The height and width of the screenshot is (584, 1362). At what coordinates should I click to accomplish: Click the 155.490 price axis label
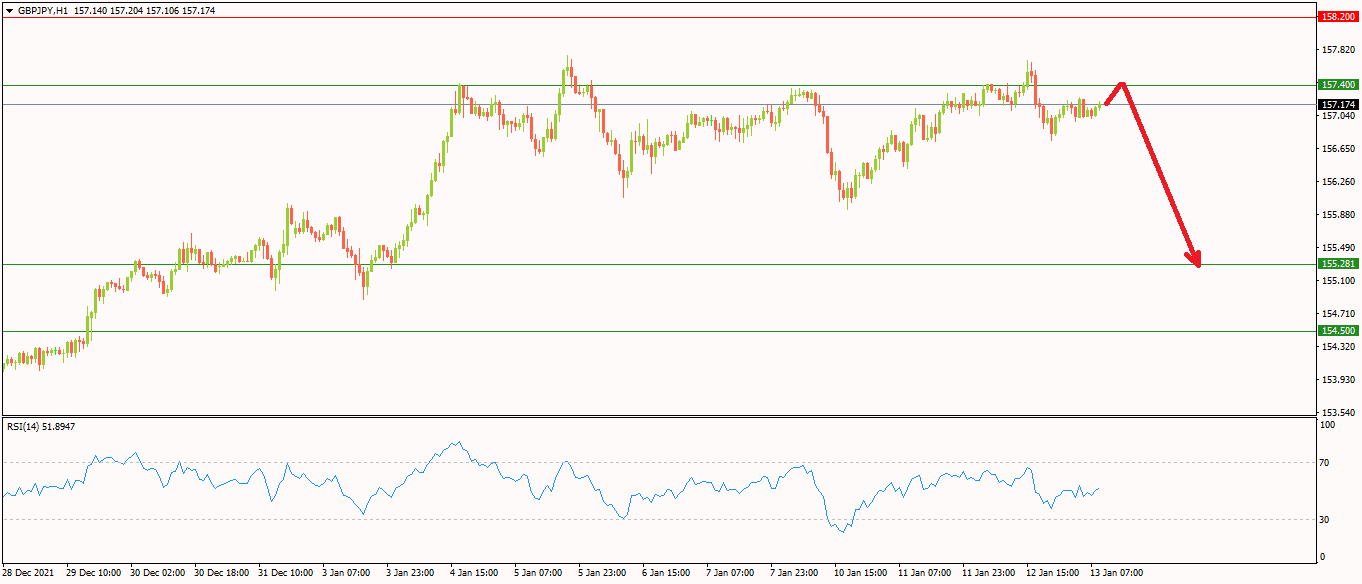[x=1337, y=248]
